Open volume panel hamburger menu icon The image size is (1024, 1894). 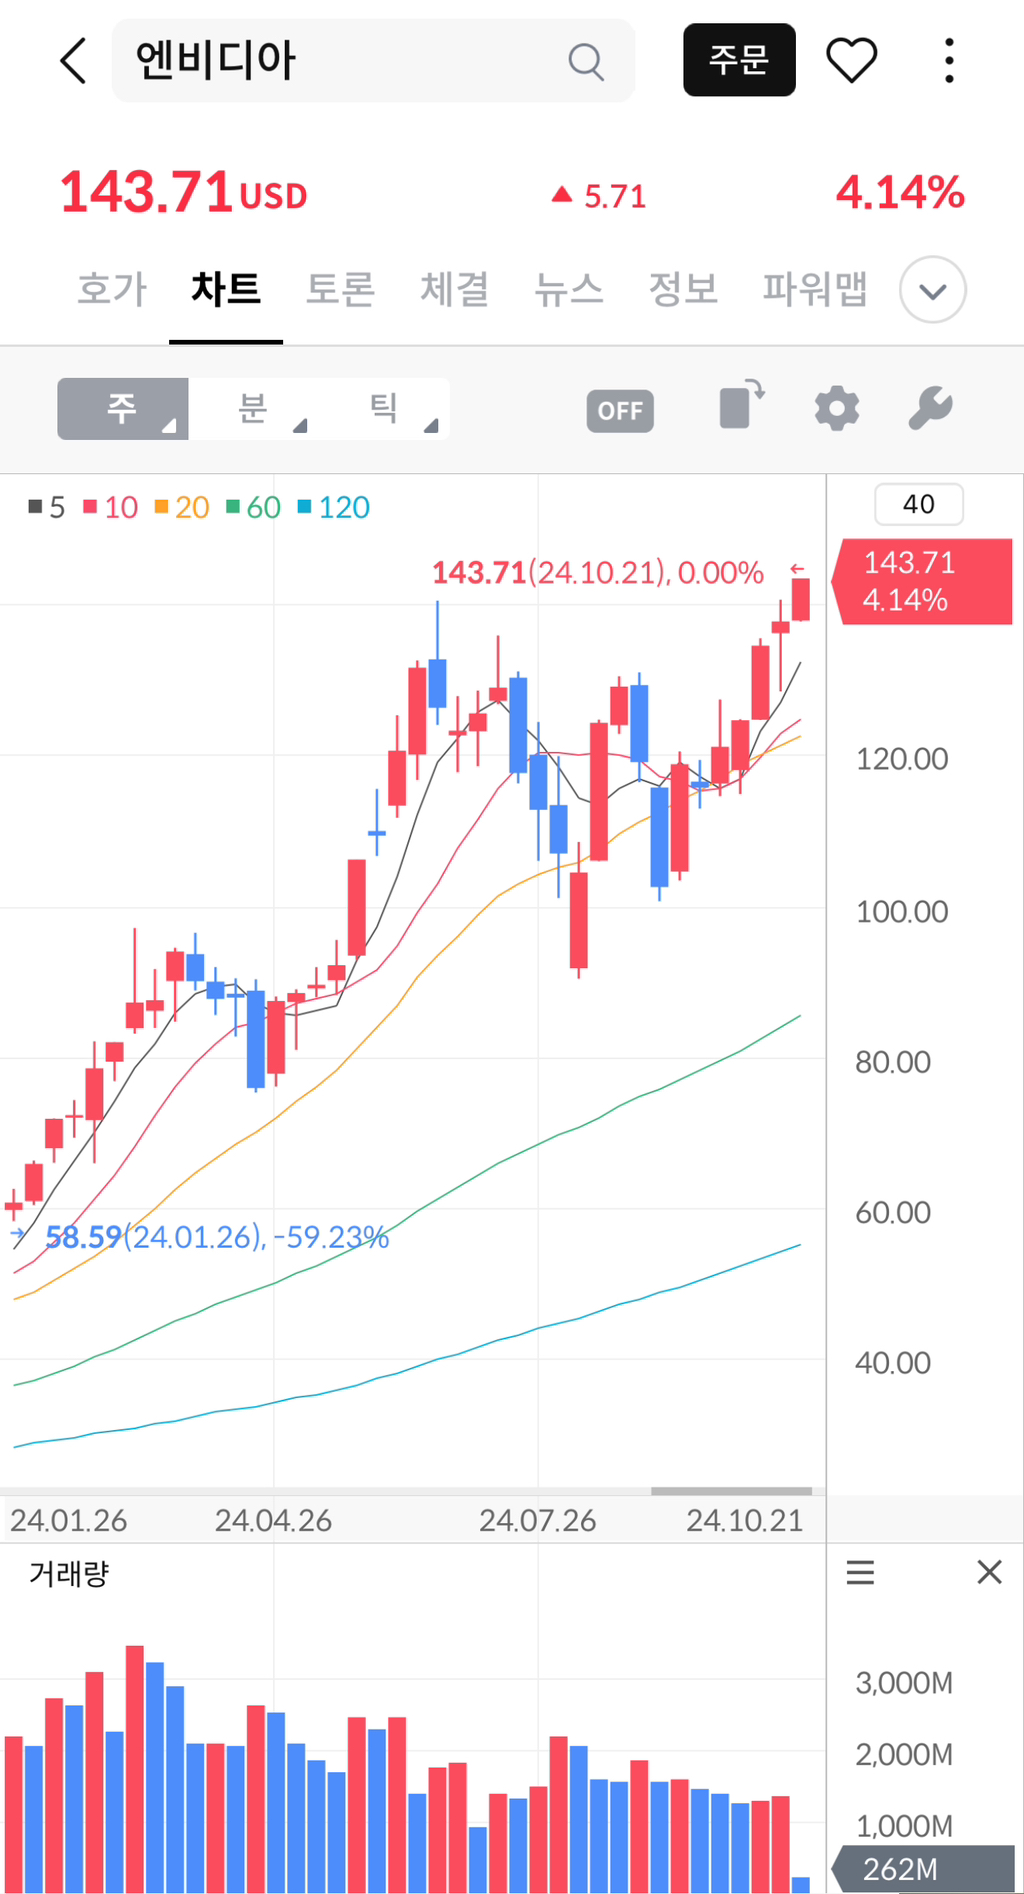(860, 1573)
